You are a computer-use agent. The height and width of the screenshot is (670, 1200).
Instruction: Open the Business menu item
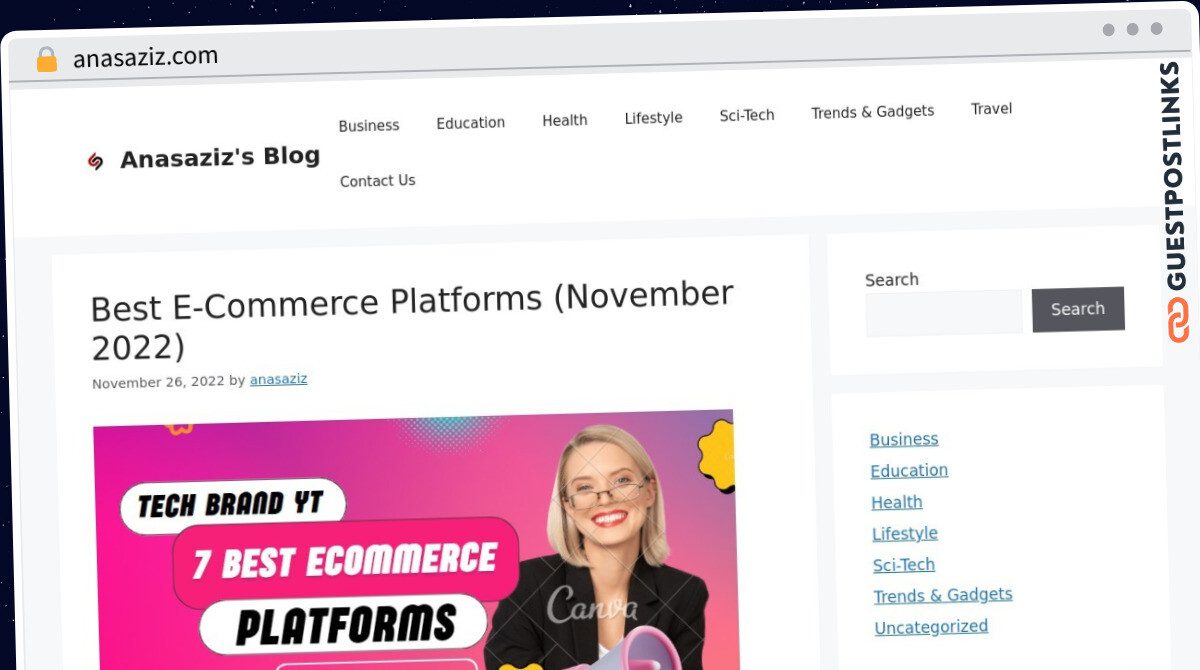[369, 126]
